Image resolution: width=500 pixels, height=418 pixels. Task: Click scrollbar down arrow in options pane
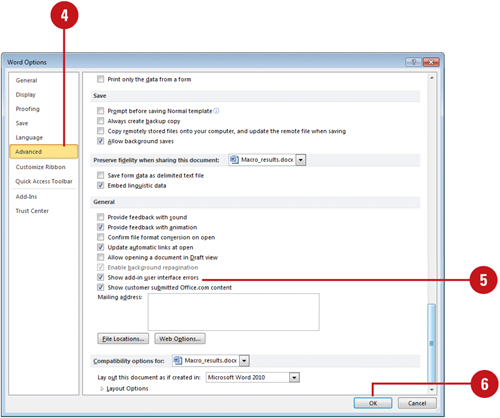(x=432, y=389)
